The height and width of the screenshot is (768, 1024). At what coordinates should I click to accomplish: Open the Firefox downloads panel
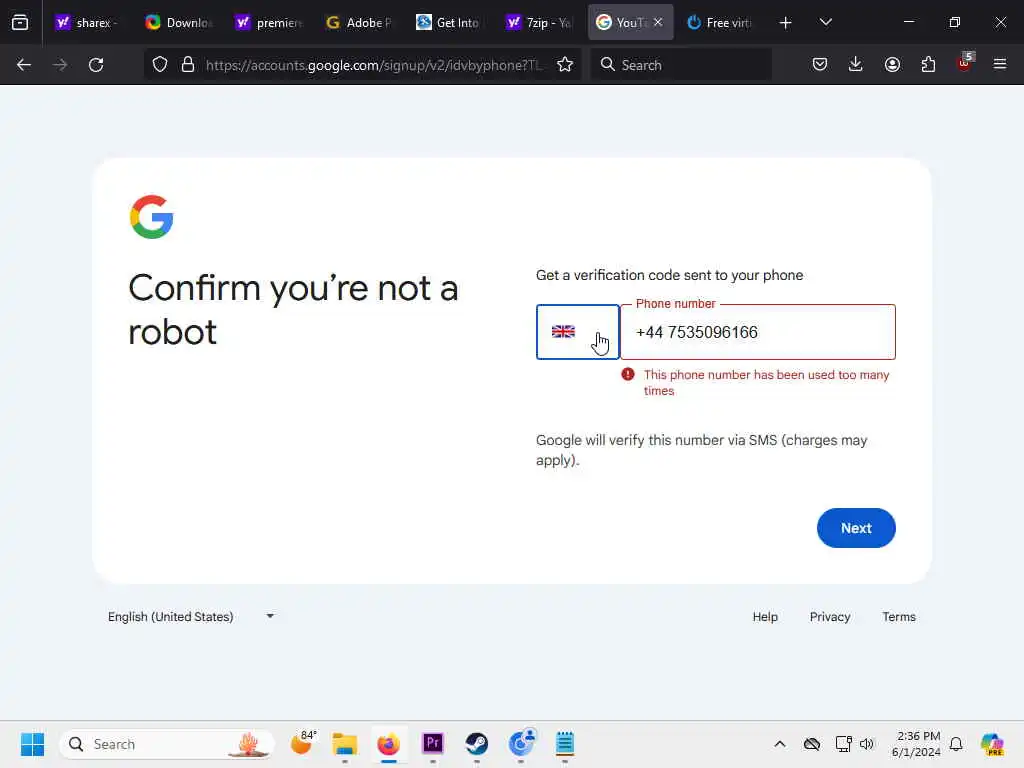(856, 65)
